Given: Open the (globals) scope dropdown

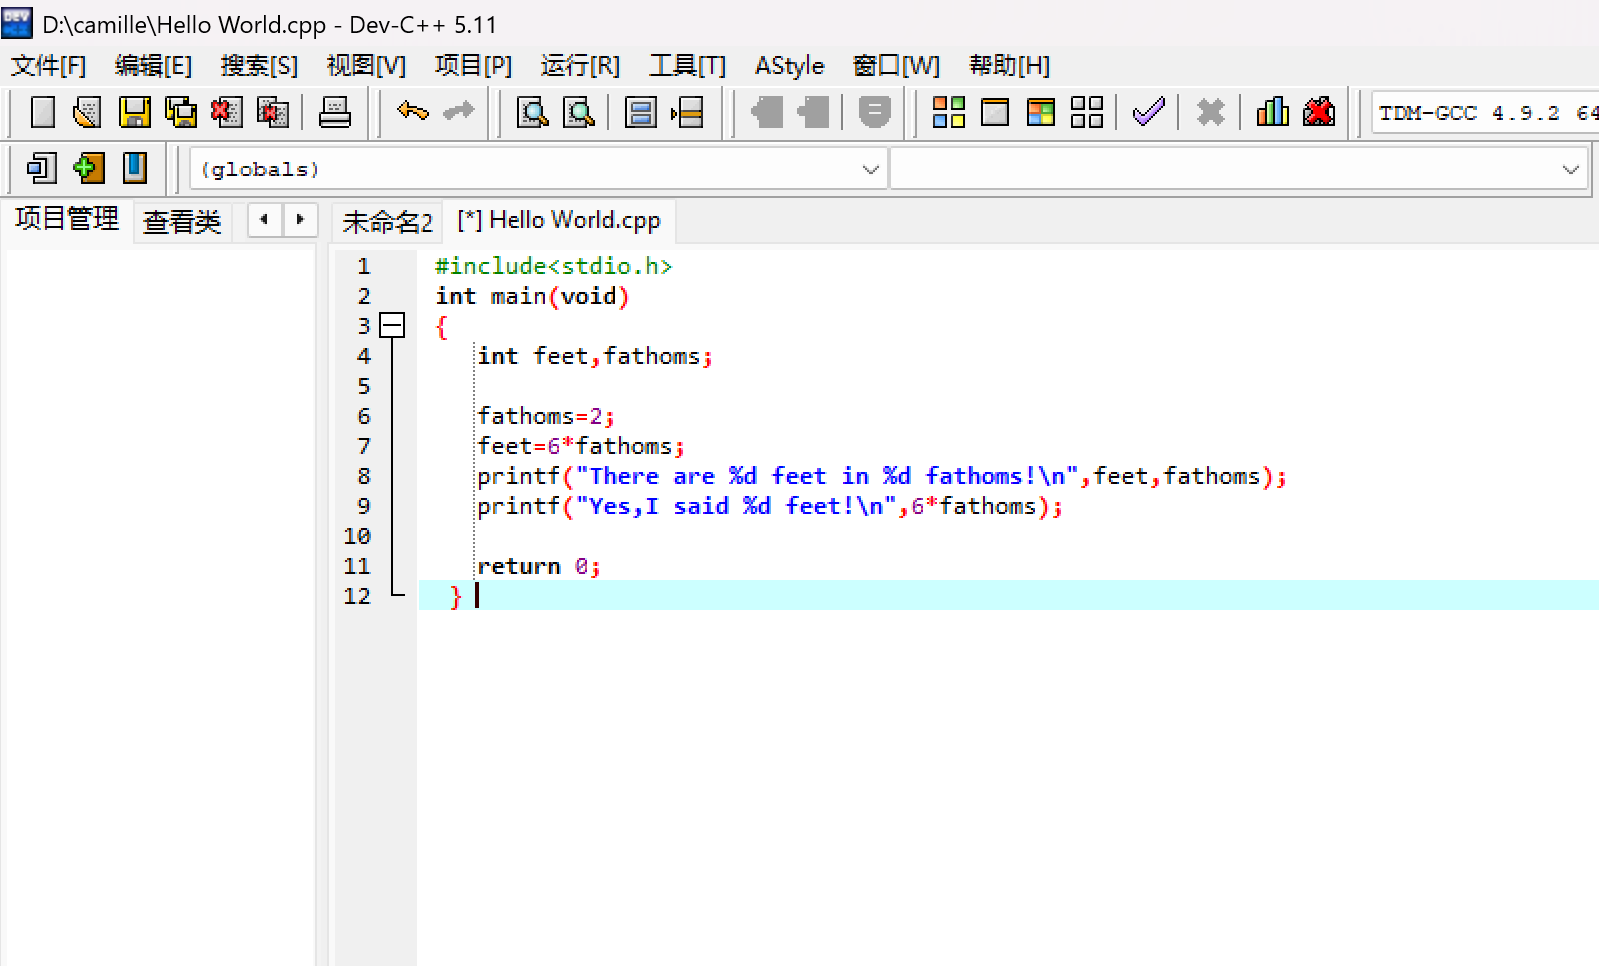Looking at the screenshot, I should 537,169.
